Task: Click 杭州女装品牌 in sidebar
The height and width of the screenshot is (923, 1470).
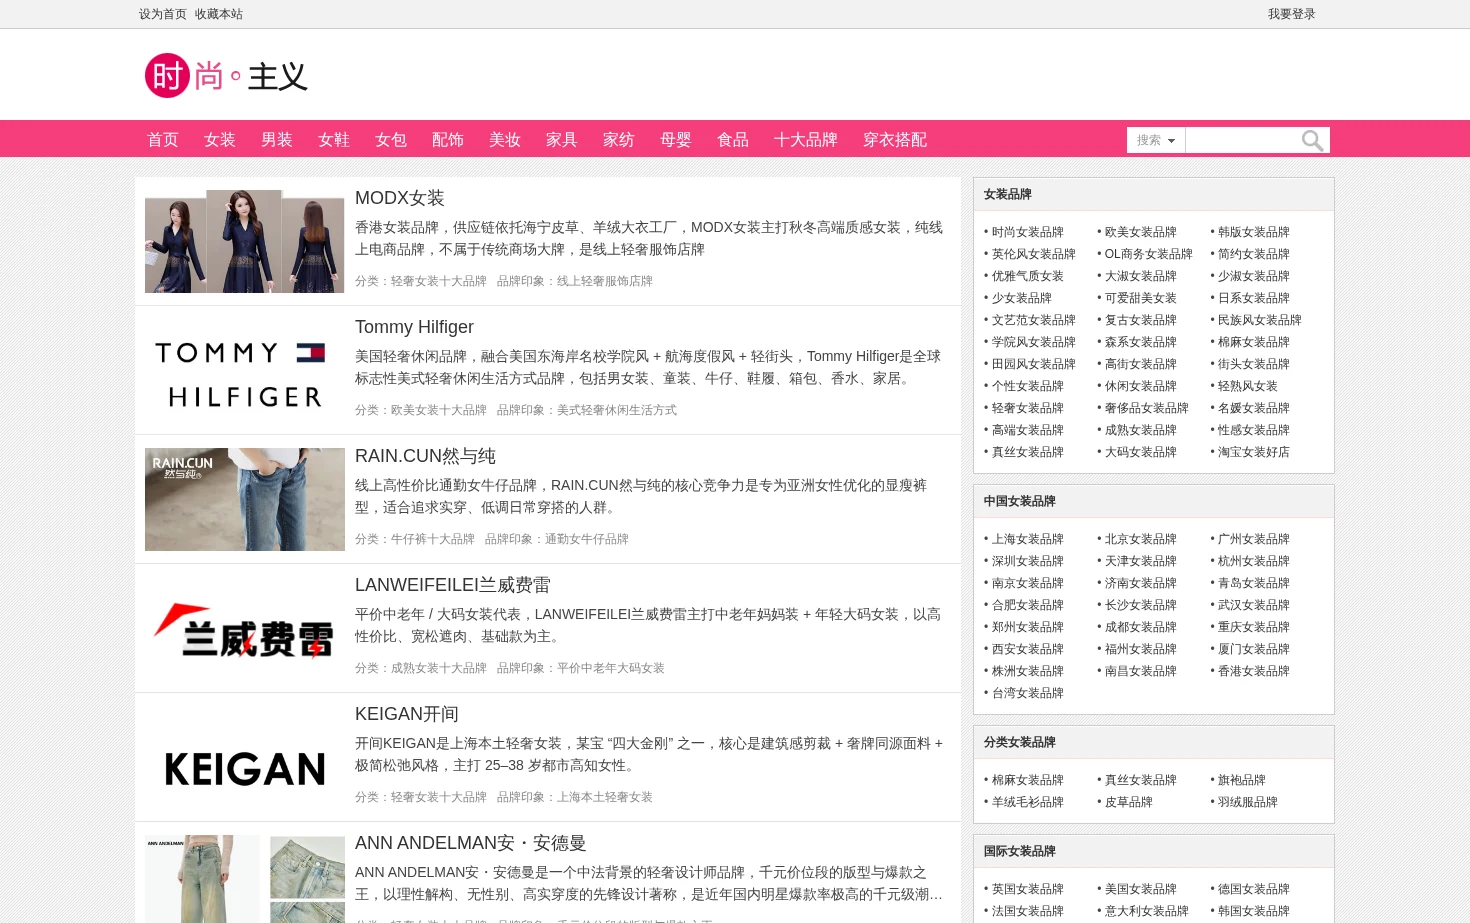Action: click(1254, 561)
